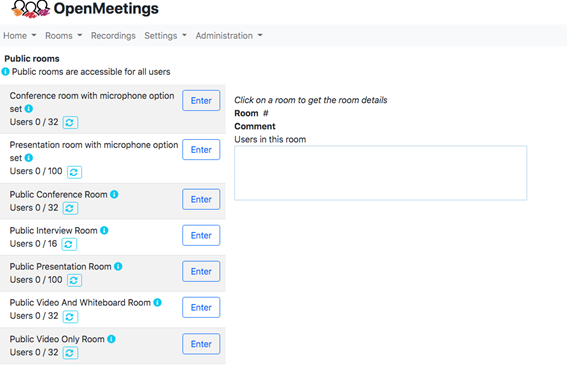The height and width of the screenshot is (375, 567).
Task: Click Enter for Public Video Only Room
Action: coord(201,344)
